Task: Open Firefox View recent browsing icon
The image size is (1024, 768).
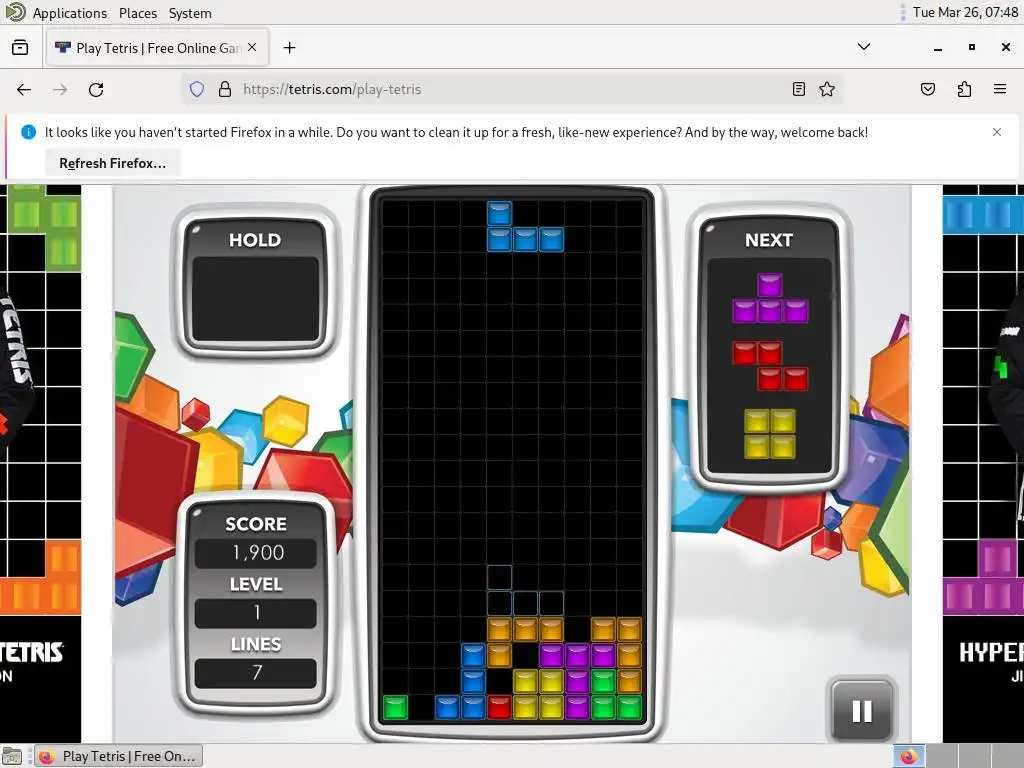Action: [x=20, y=48]
